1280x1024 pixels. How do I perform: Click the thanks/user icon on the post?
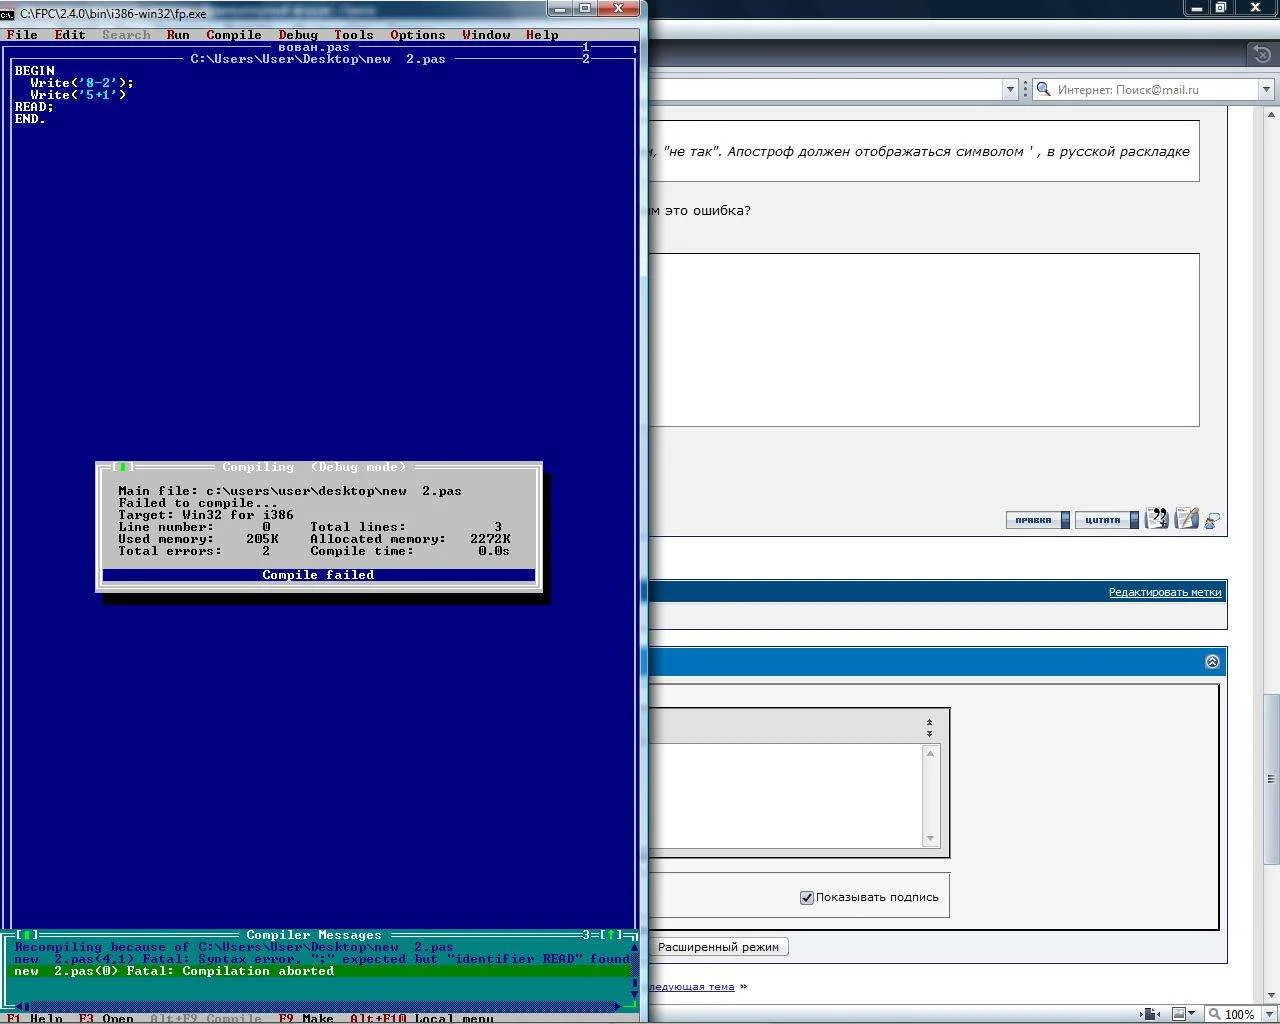pyautogui.click(x=1212, y=521)
